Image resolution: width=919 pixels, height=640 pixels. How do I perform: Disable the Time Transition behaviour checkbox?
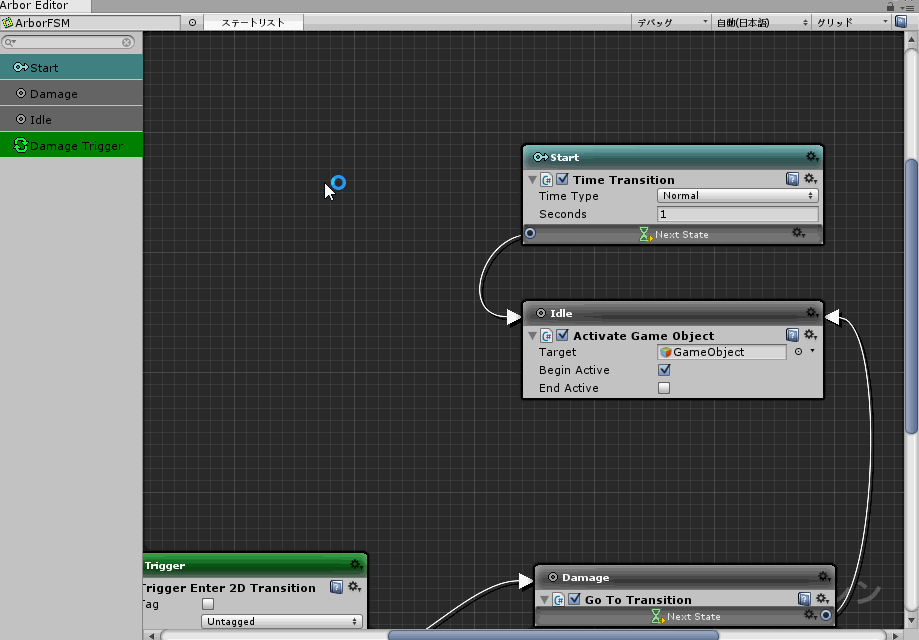click(562, 180)
